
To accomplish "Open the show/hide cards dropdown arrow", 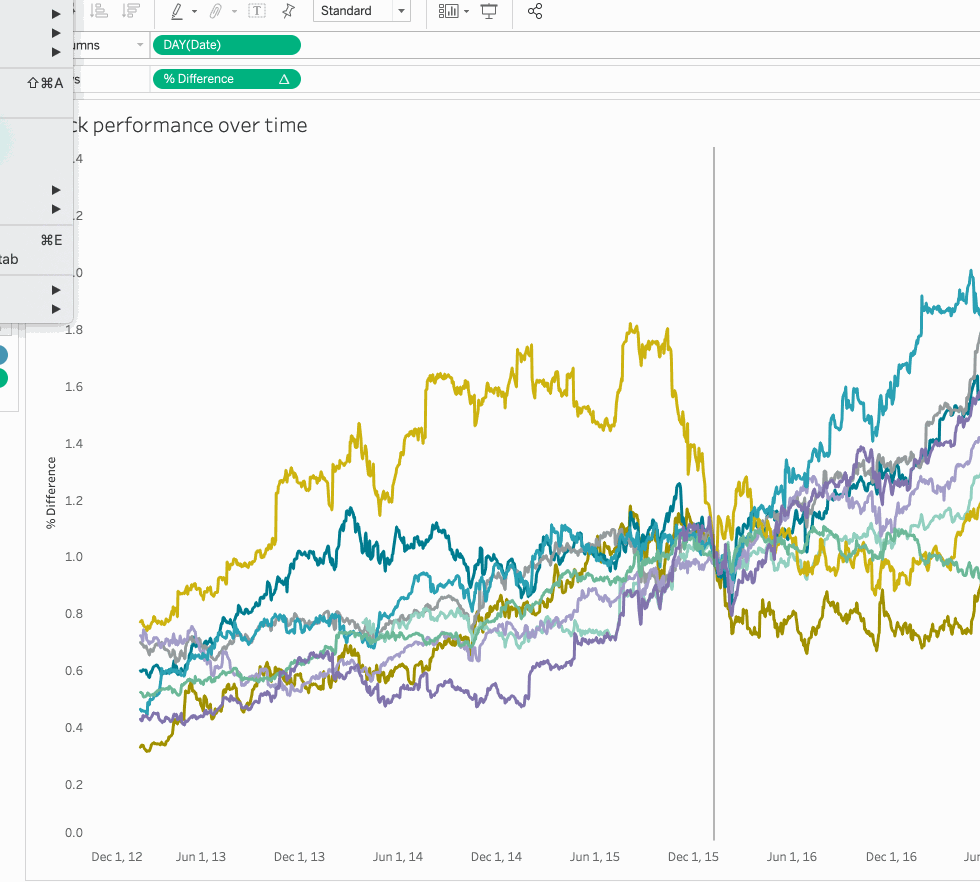I will coord(467,11).
